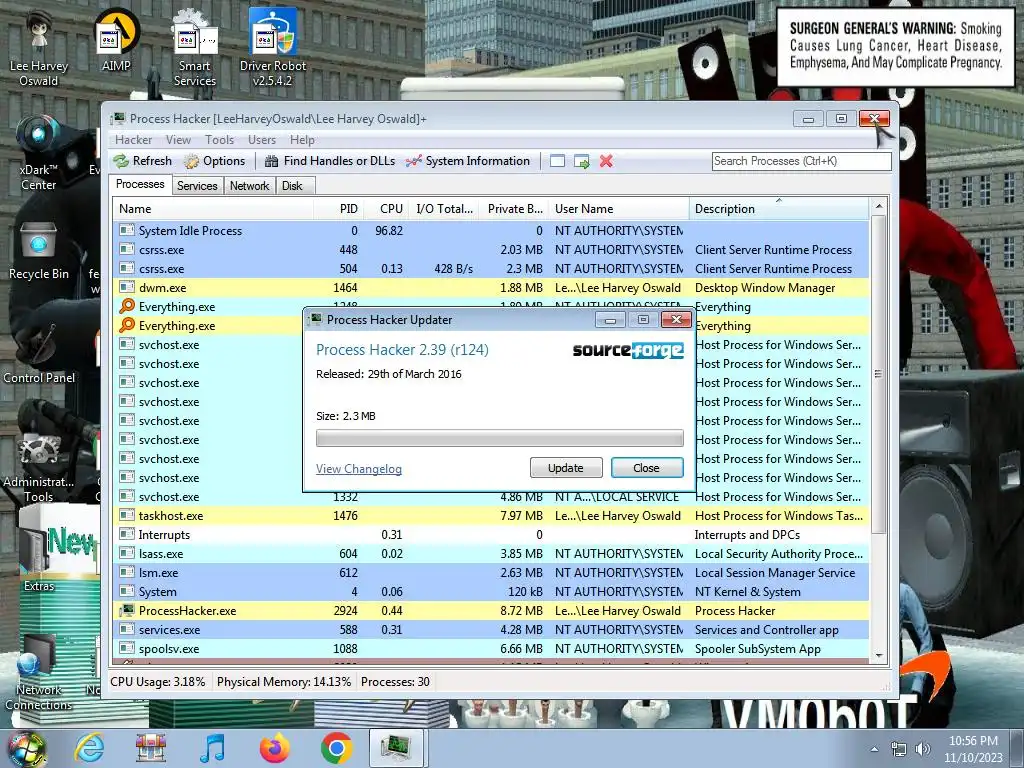
Task: Select the lsass.exe process row
Action: click(x=492, y=553)
